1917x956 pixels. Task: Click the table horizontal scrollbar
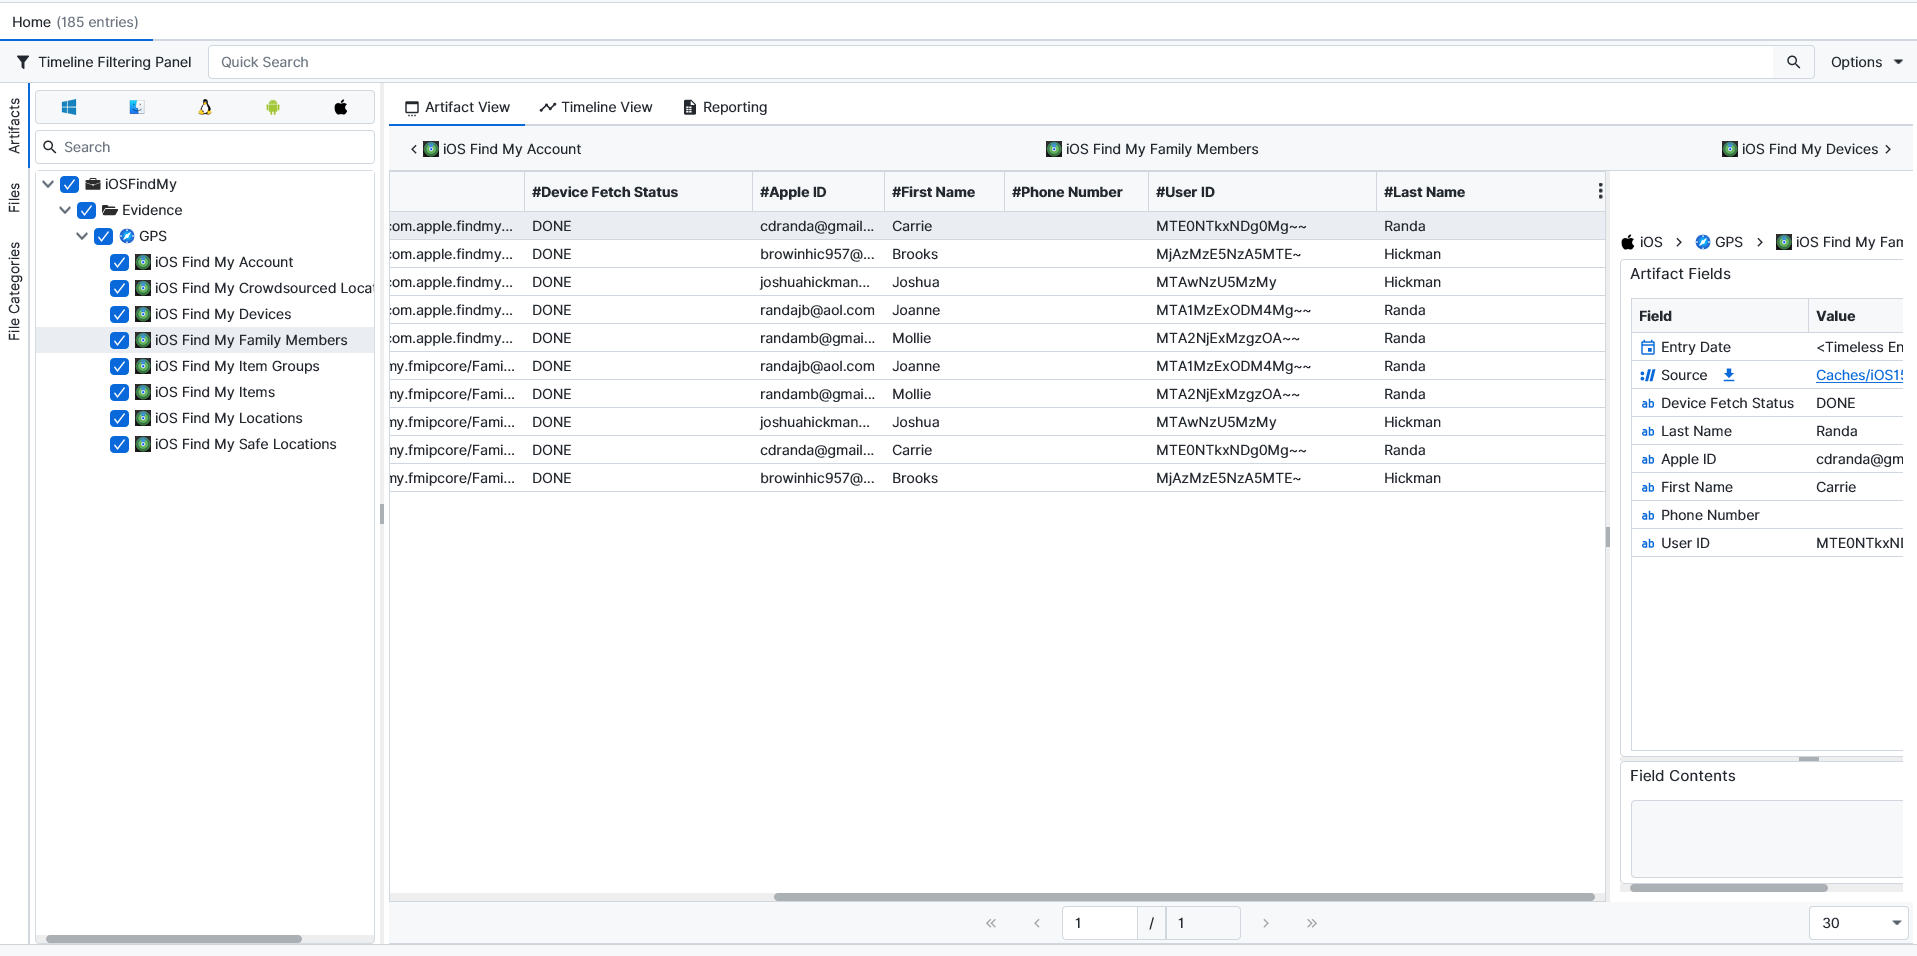pyautogui.click(x=1184, y=897)
